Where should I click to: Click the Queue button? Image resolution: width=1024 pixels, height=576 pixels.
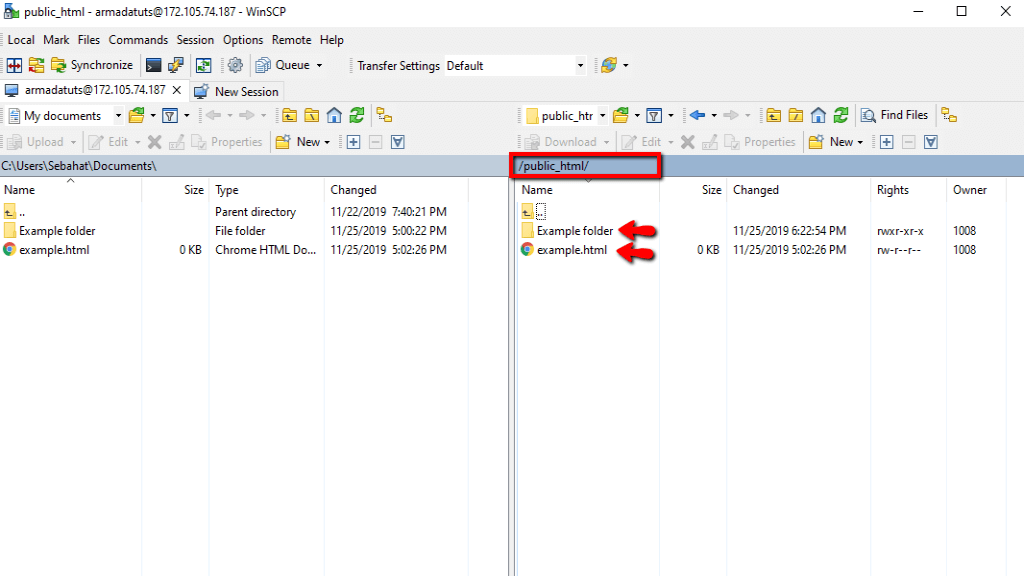pyautogui.click(x=283, y=65)
